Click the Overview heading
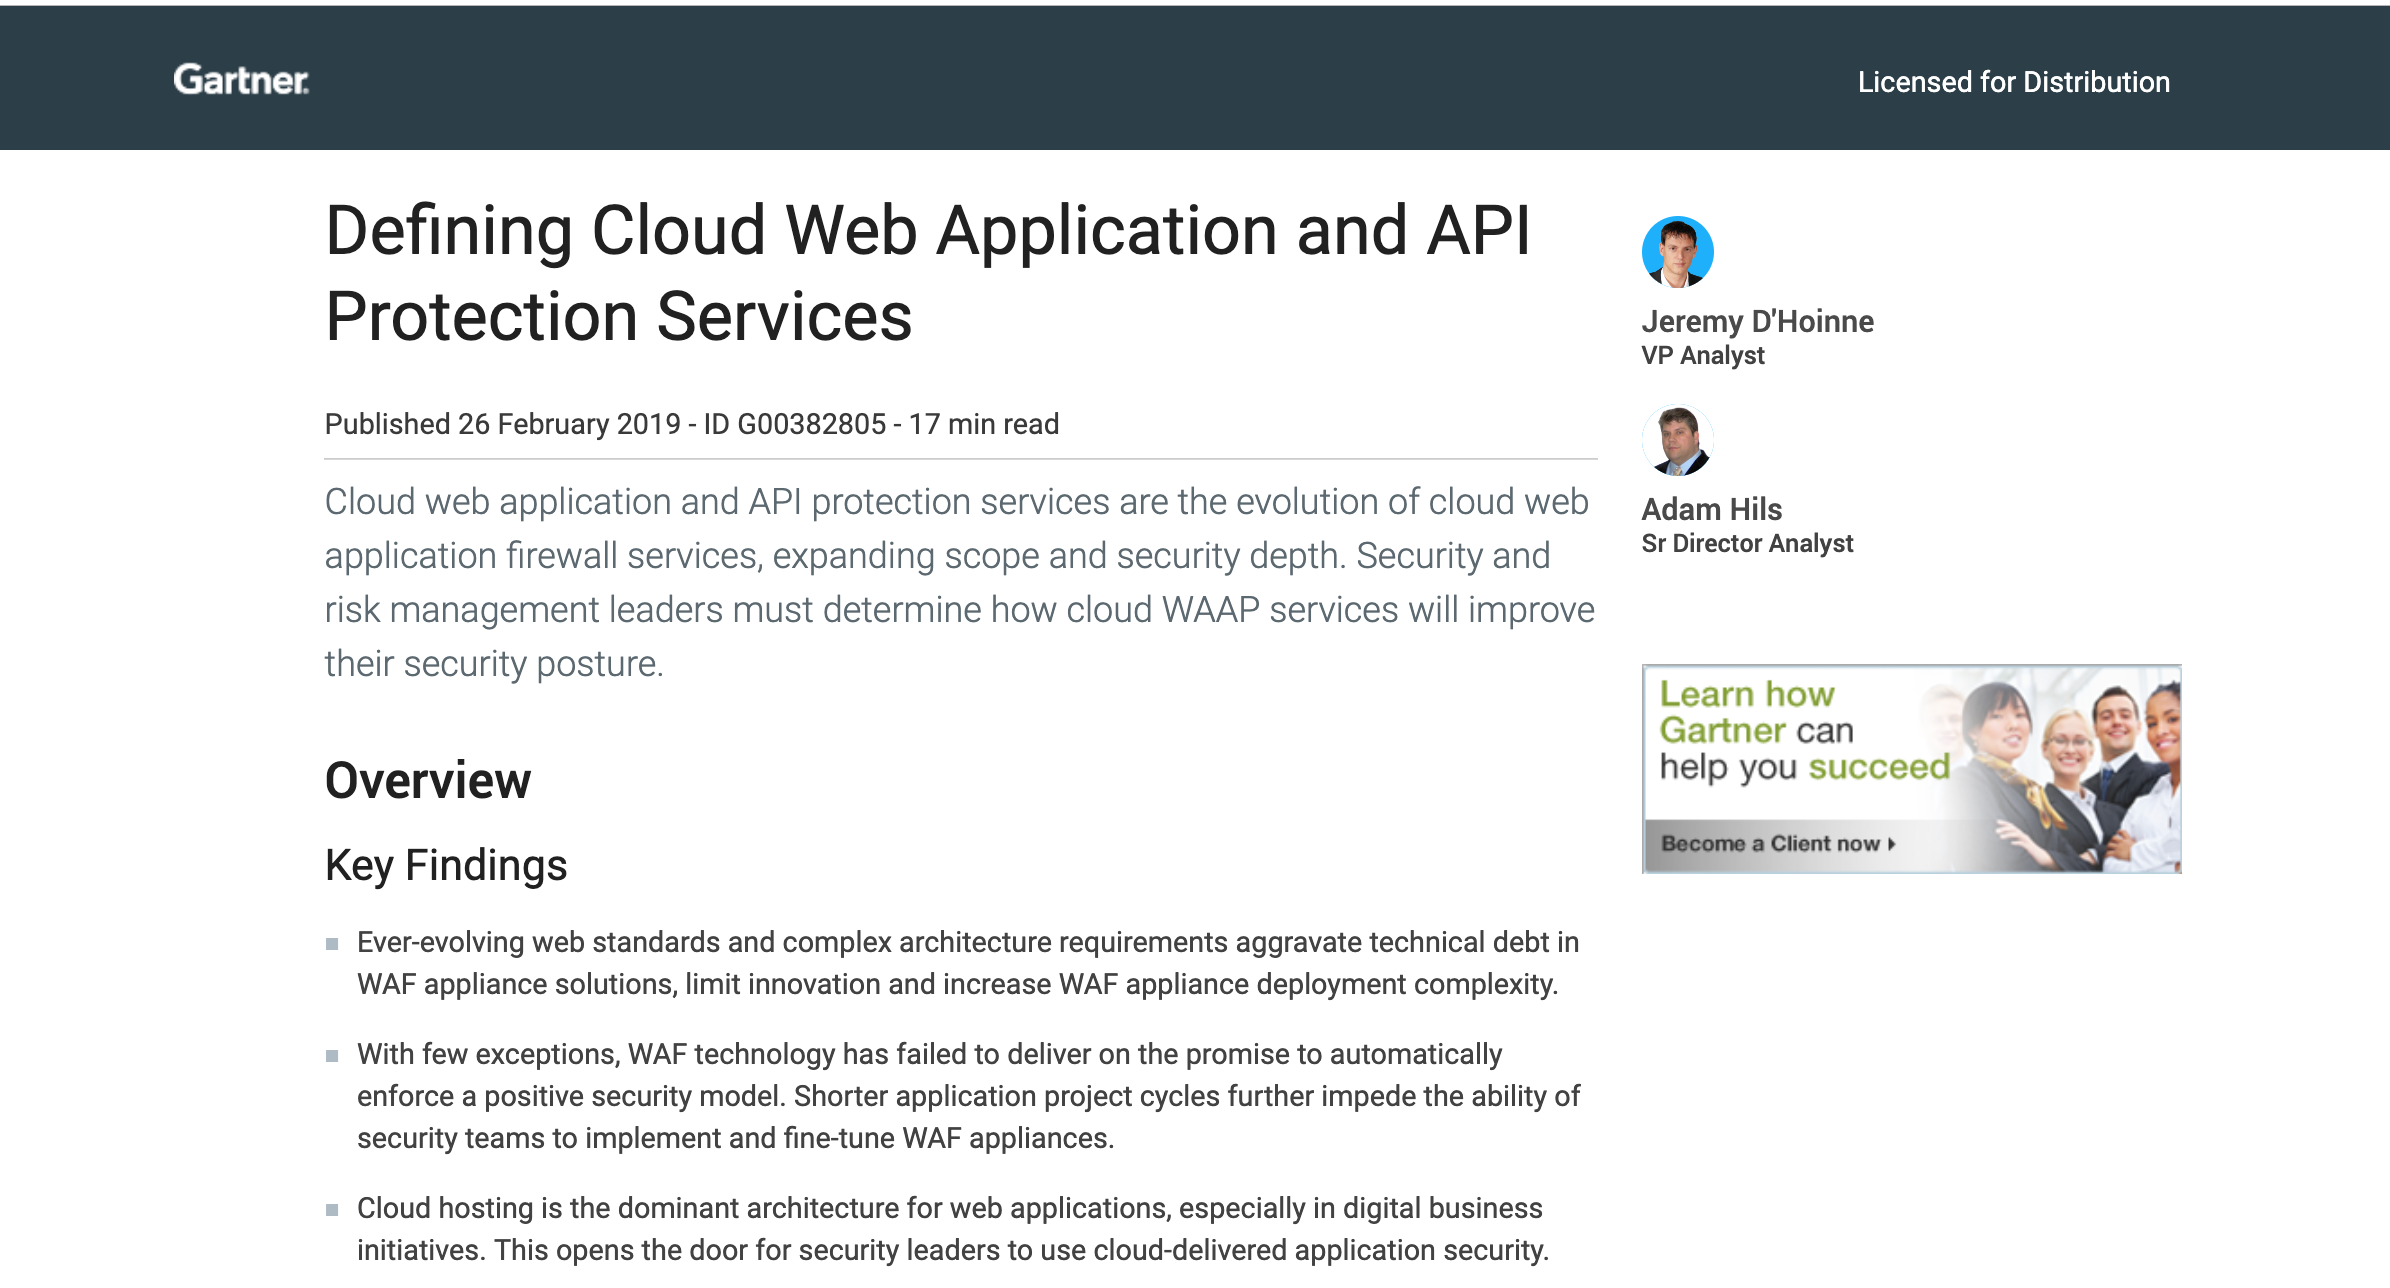This screenshot has height=1288, width=2390. tap(428, 780)
